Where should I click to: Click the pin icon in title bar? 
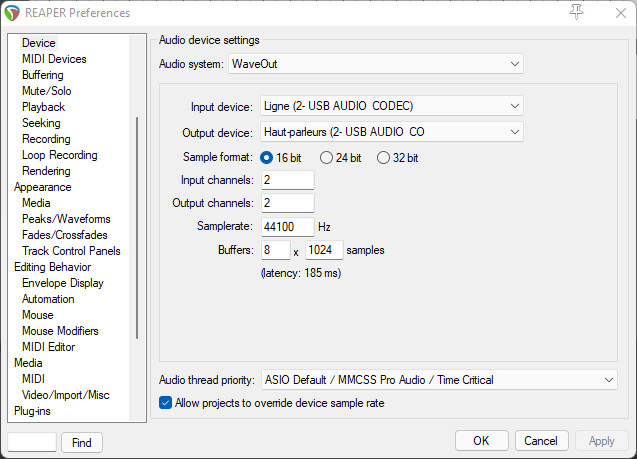click(x=576, y=12)
